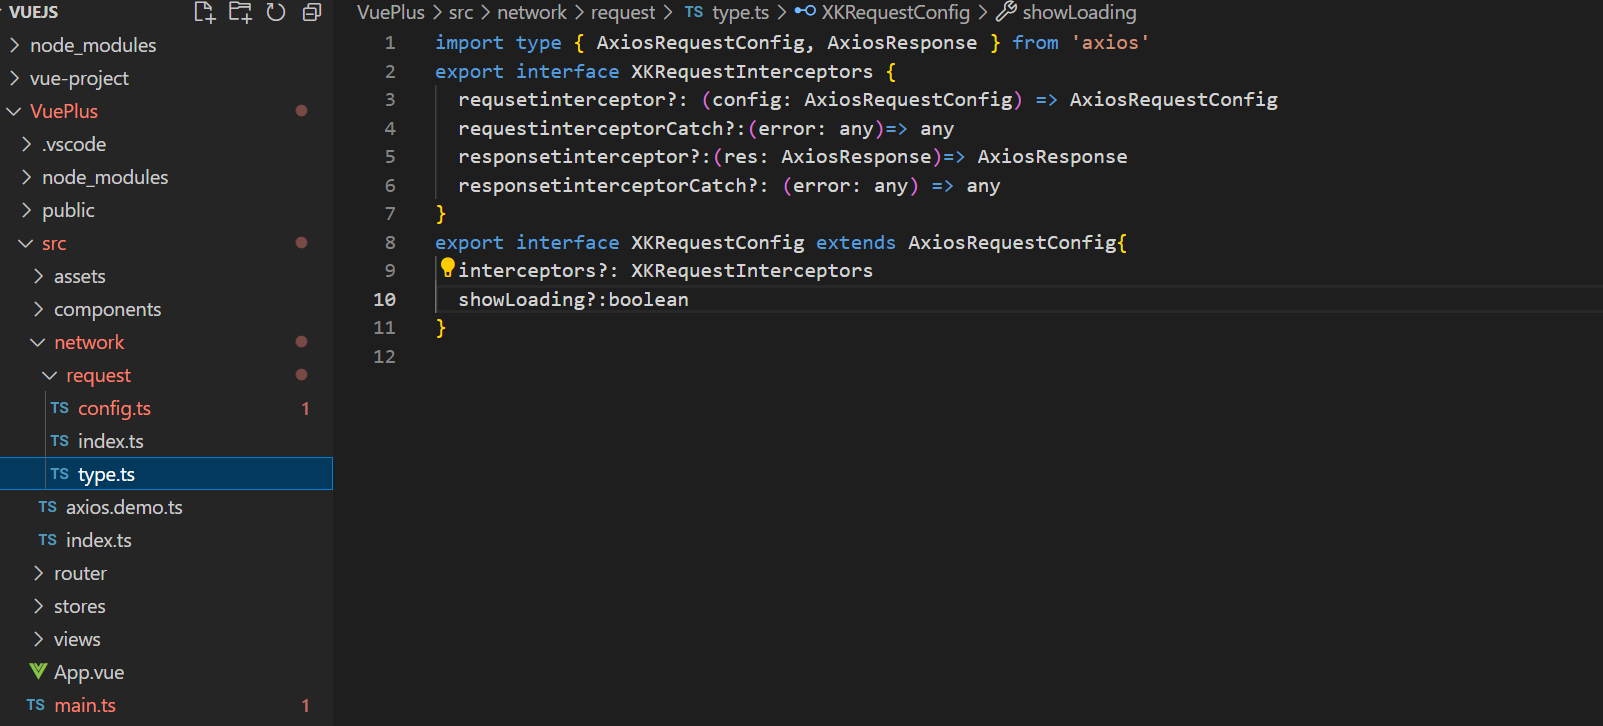Viewport: 1603px width, 726px height.
Task: Open the axios.demo.ts file
Action: (x=124, y=507)
